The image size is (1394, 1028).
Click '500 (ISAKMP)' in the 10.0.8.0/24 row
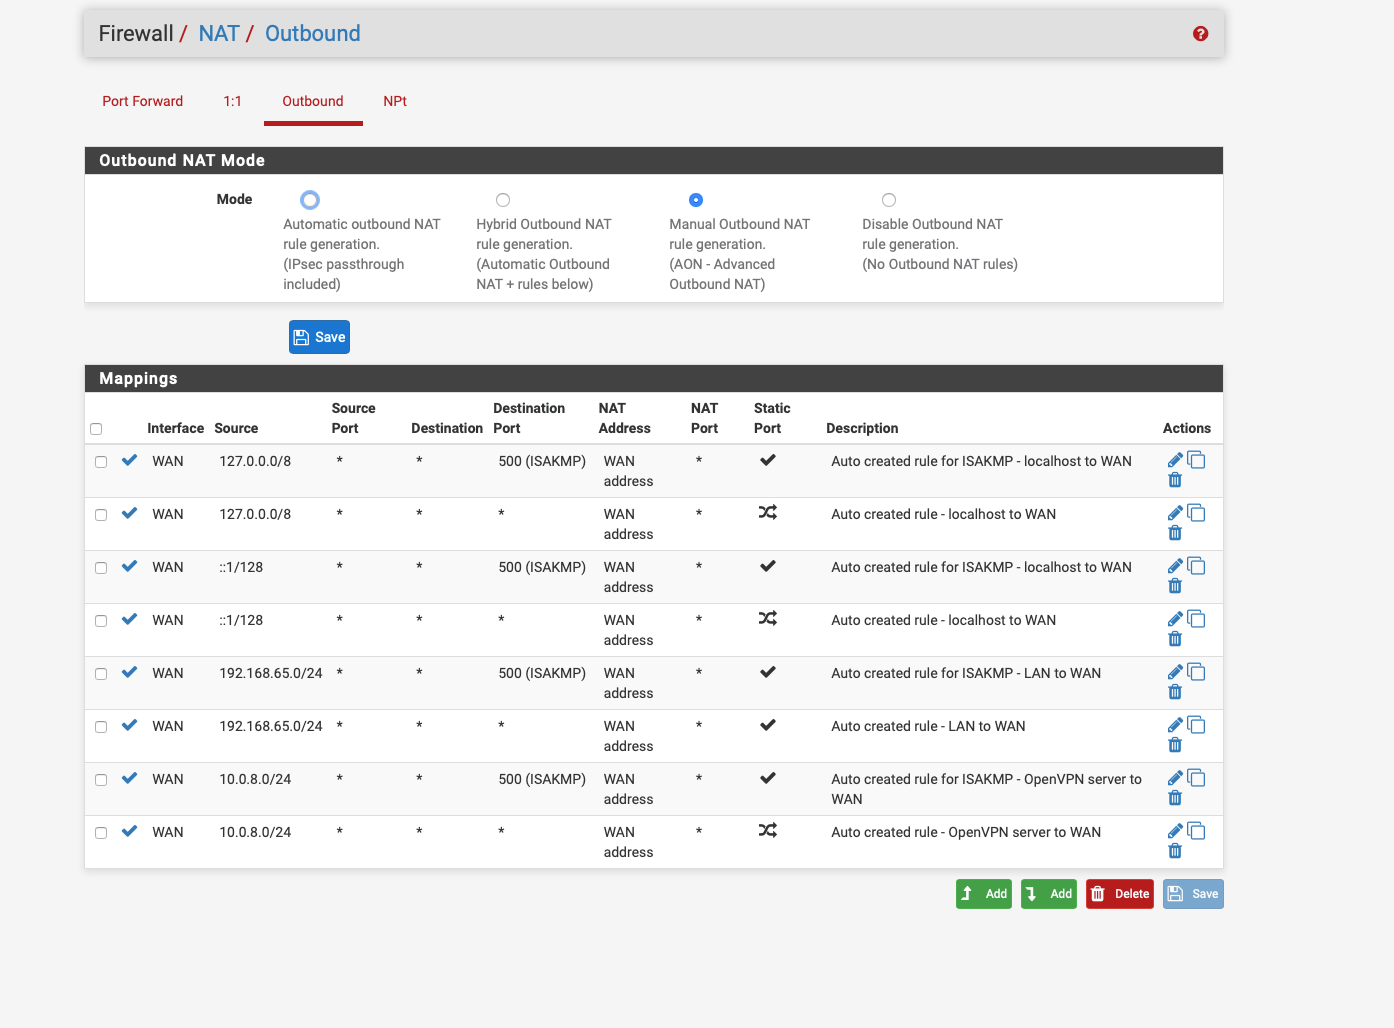point(542,779)
